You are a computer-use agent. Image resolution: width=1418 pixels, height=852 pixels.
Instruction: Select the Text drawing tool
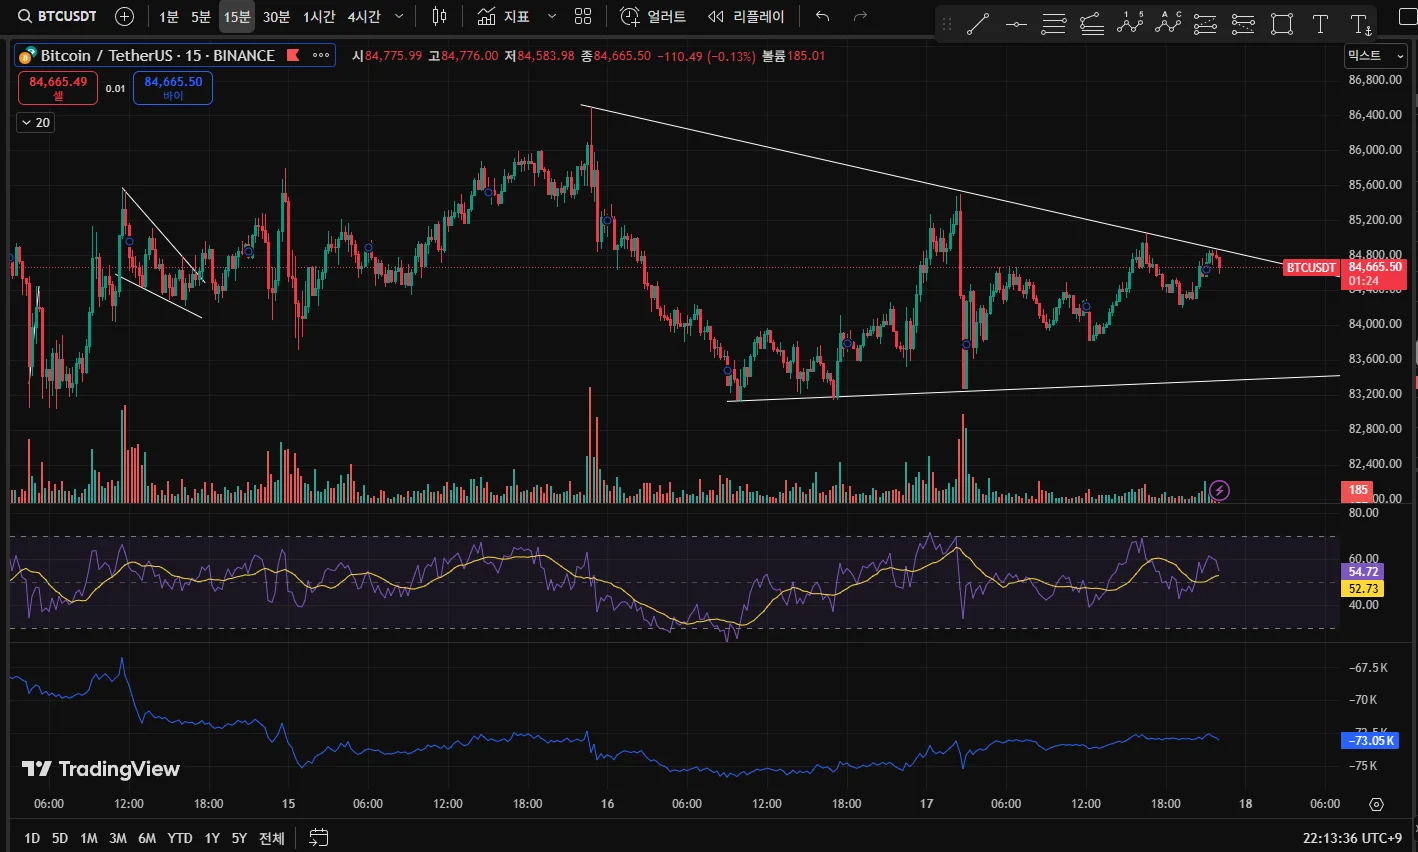coord(1320,24)
